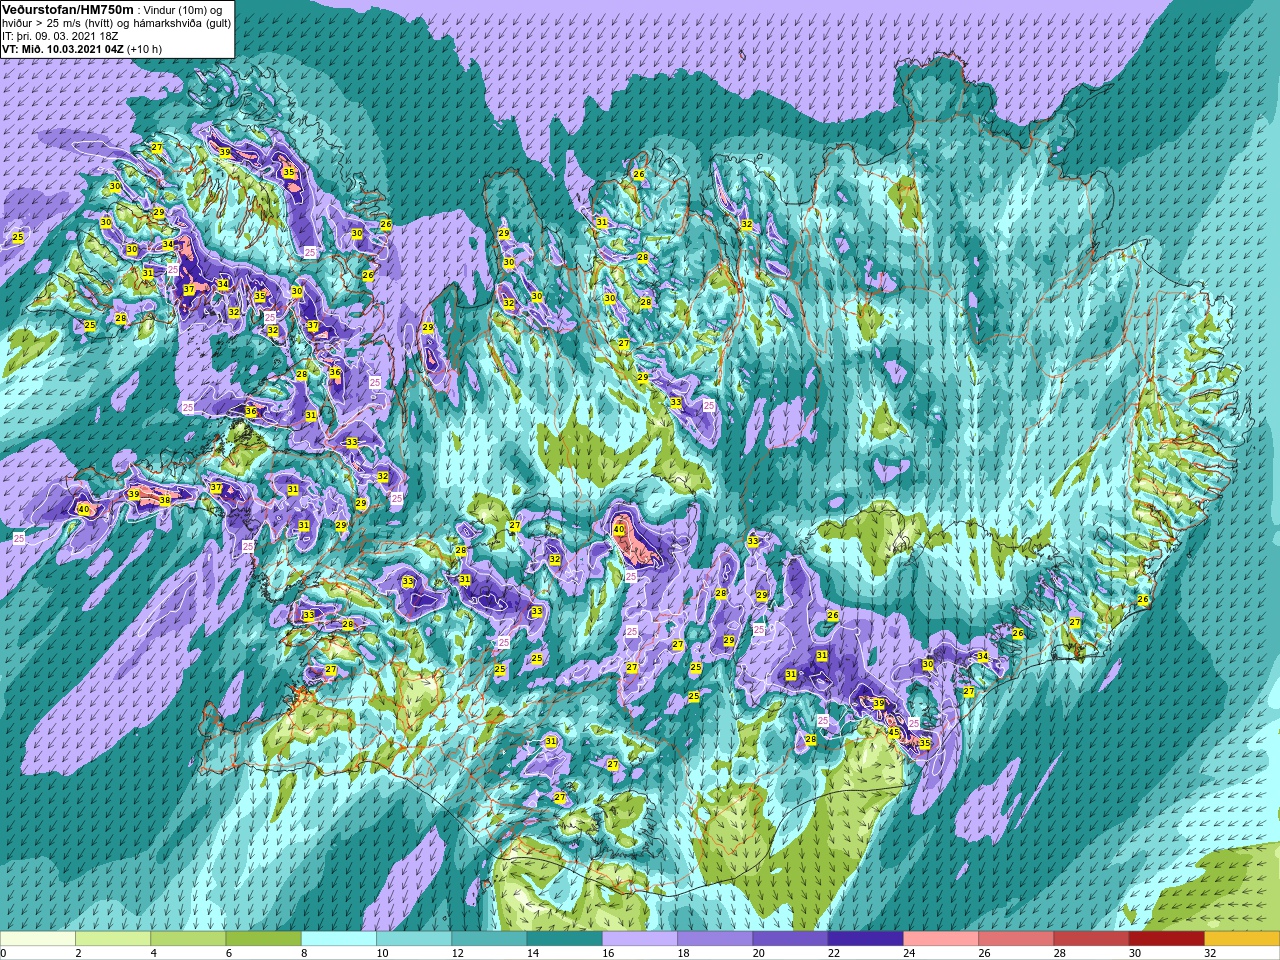Click the 24–26 m/s light pink swatch
This screenshot has height=960, width=1280.
click(x=941, y=939)
